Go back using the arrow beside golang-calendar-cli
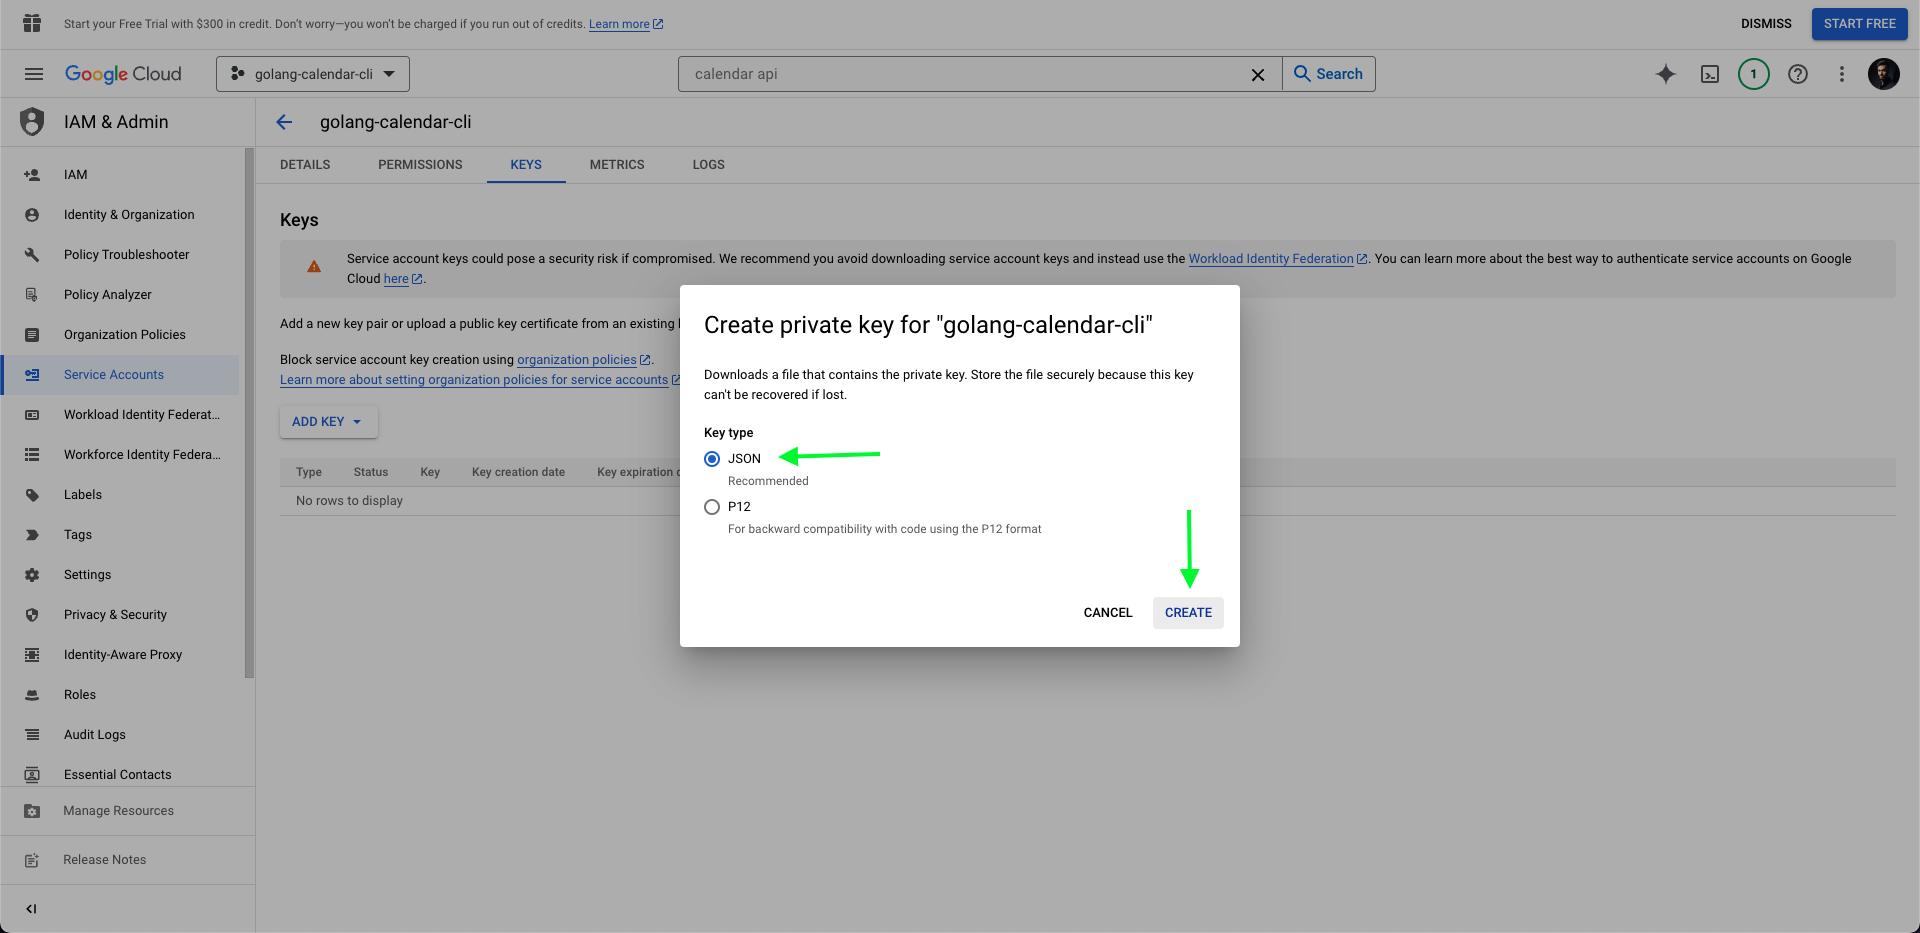1920x933 pixels. [x=284, y=122]
